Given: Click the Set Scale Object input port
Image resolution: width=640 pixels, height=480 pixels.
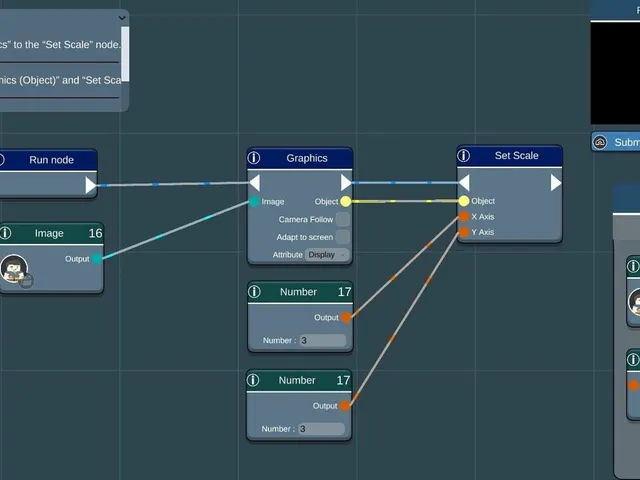Looking at the screenshot, I should [464, 201].
